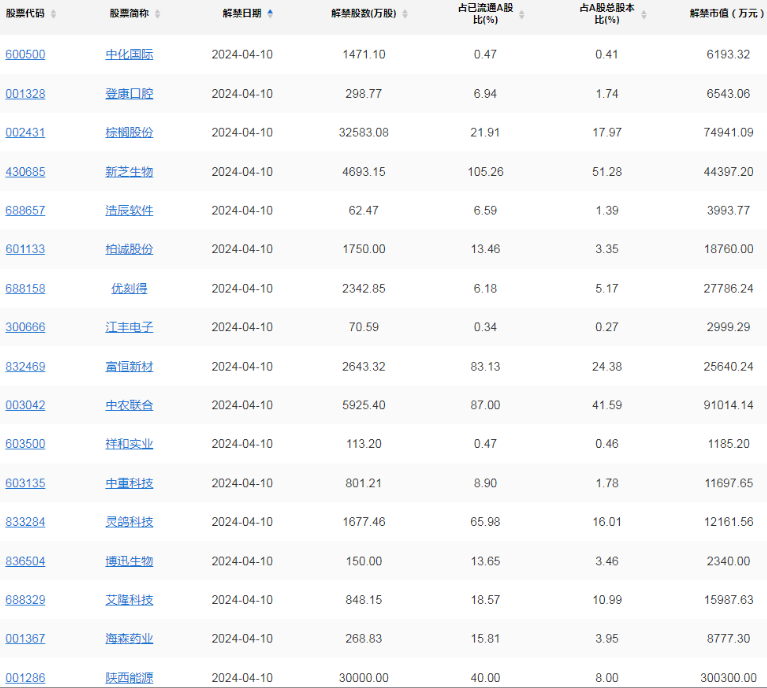Open stock code 001328 link
This screenshot has width=767, height=688.
[25, 93]
